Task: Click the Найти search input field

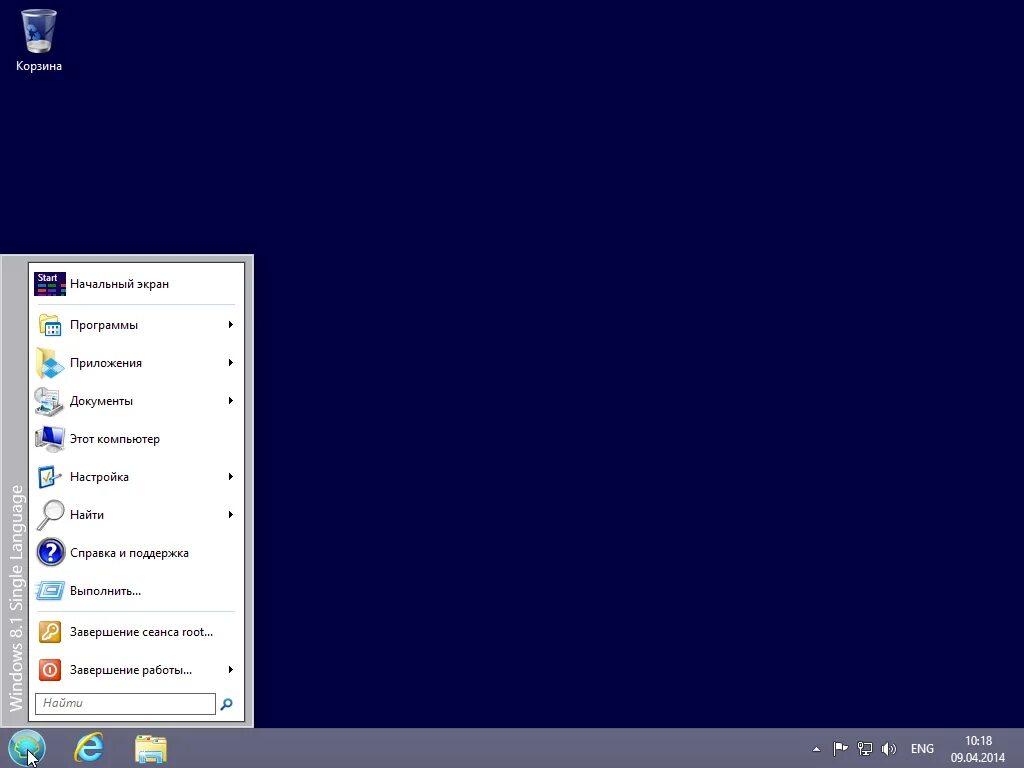Action: tap(125, 703)
